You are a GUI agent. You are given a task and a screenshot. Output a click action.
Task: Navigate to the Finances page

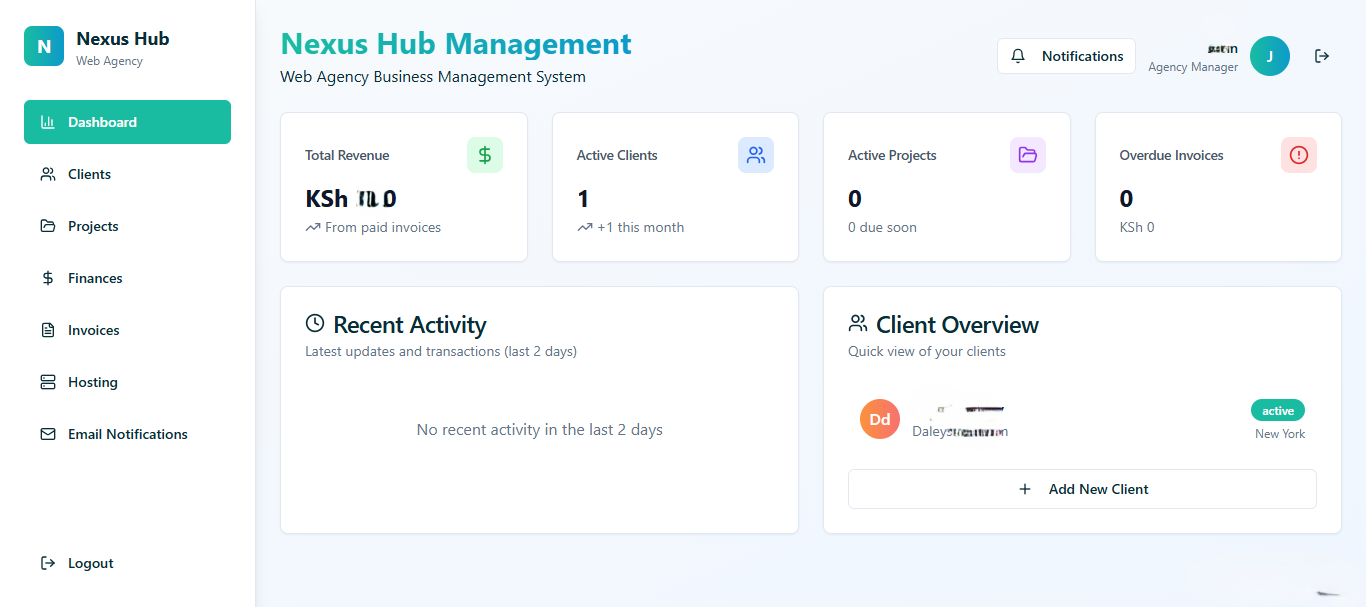point(95,278)
